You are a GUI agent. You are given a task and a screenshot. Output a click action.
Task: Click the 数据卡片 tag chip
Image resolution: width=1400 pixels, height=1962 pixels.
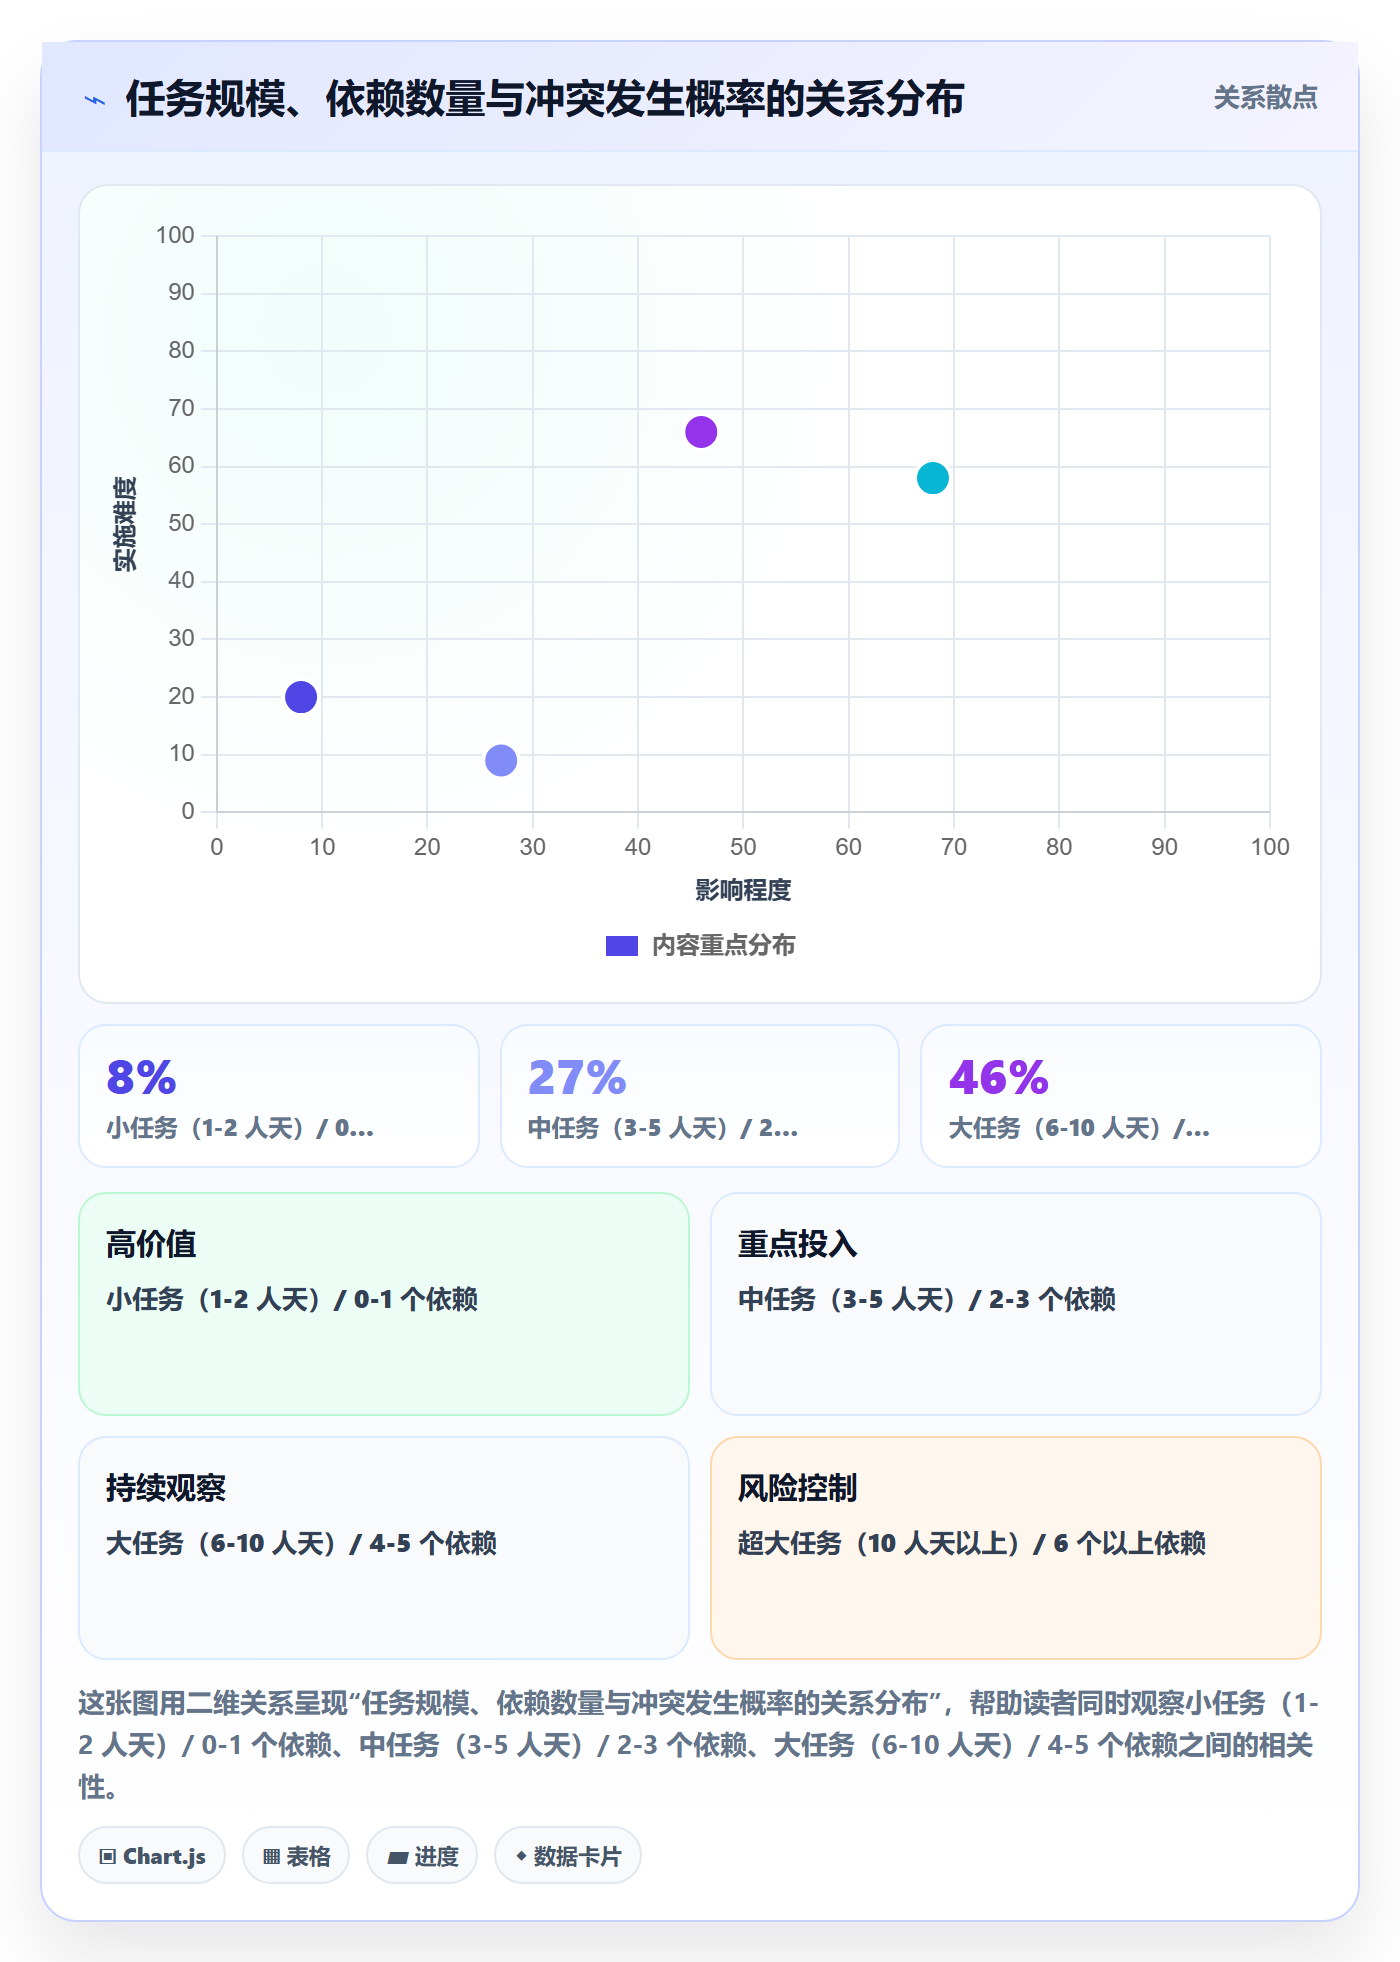tap(568, 1856)
